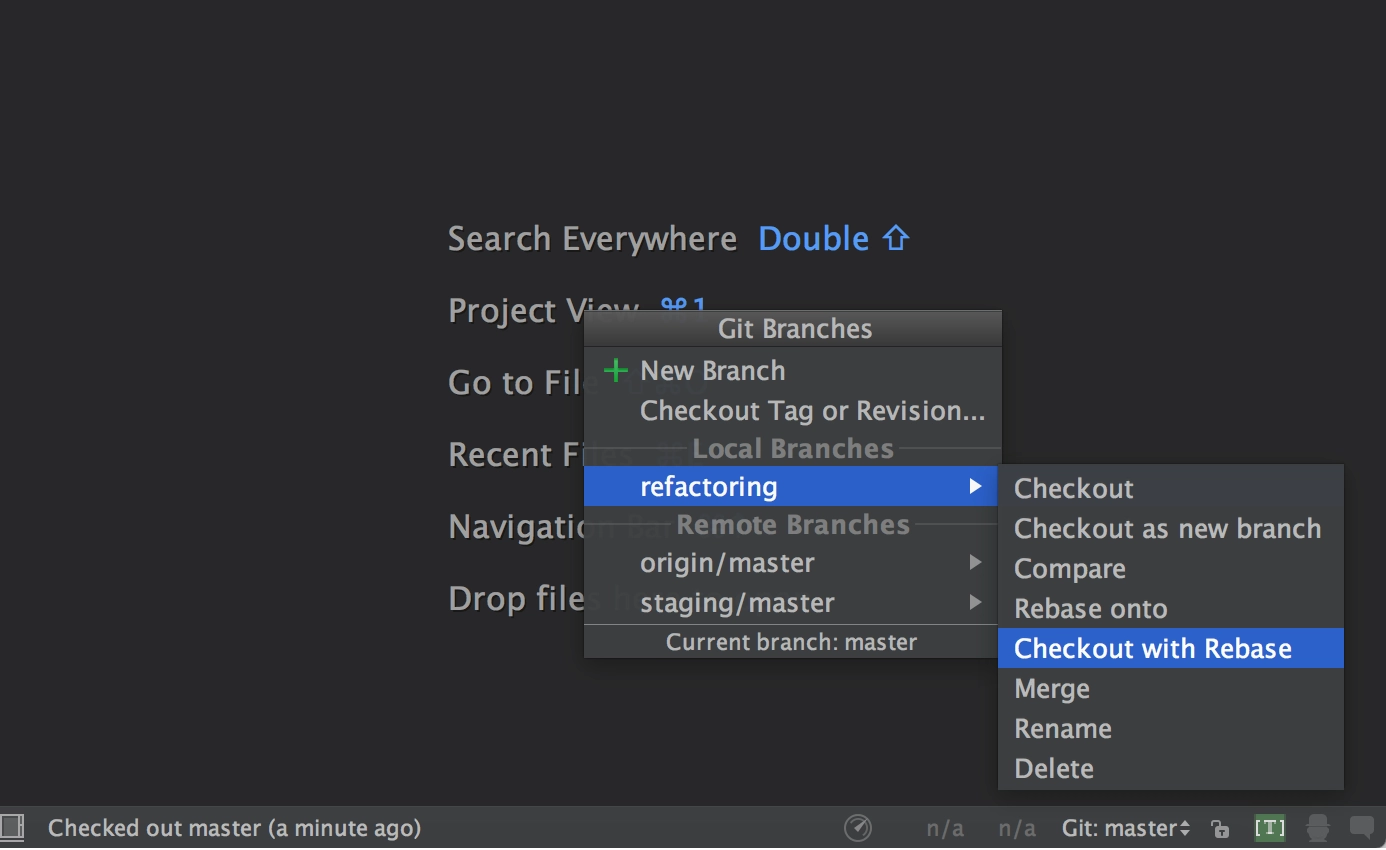
Task: Choose Checkout as new branch
Action: pyautogui.click(x=1171, y=528)
